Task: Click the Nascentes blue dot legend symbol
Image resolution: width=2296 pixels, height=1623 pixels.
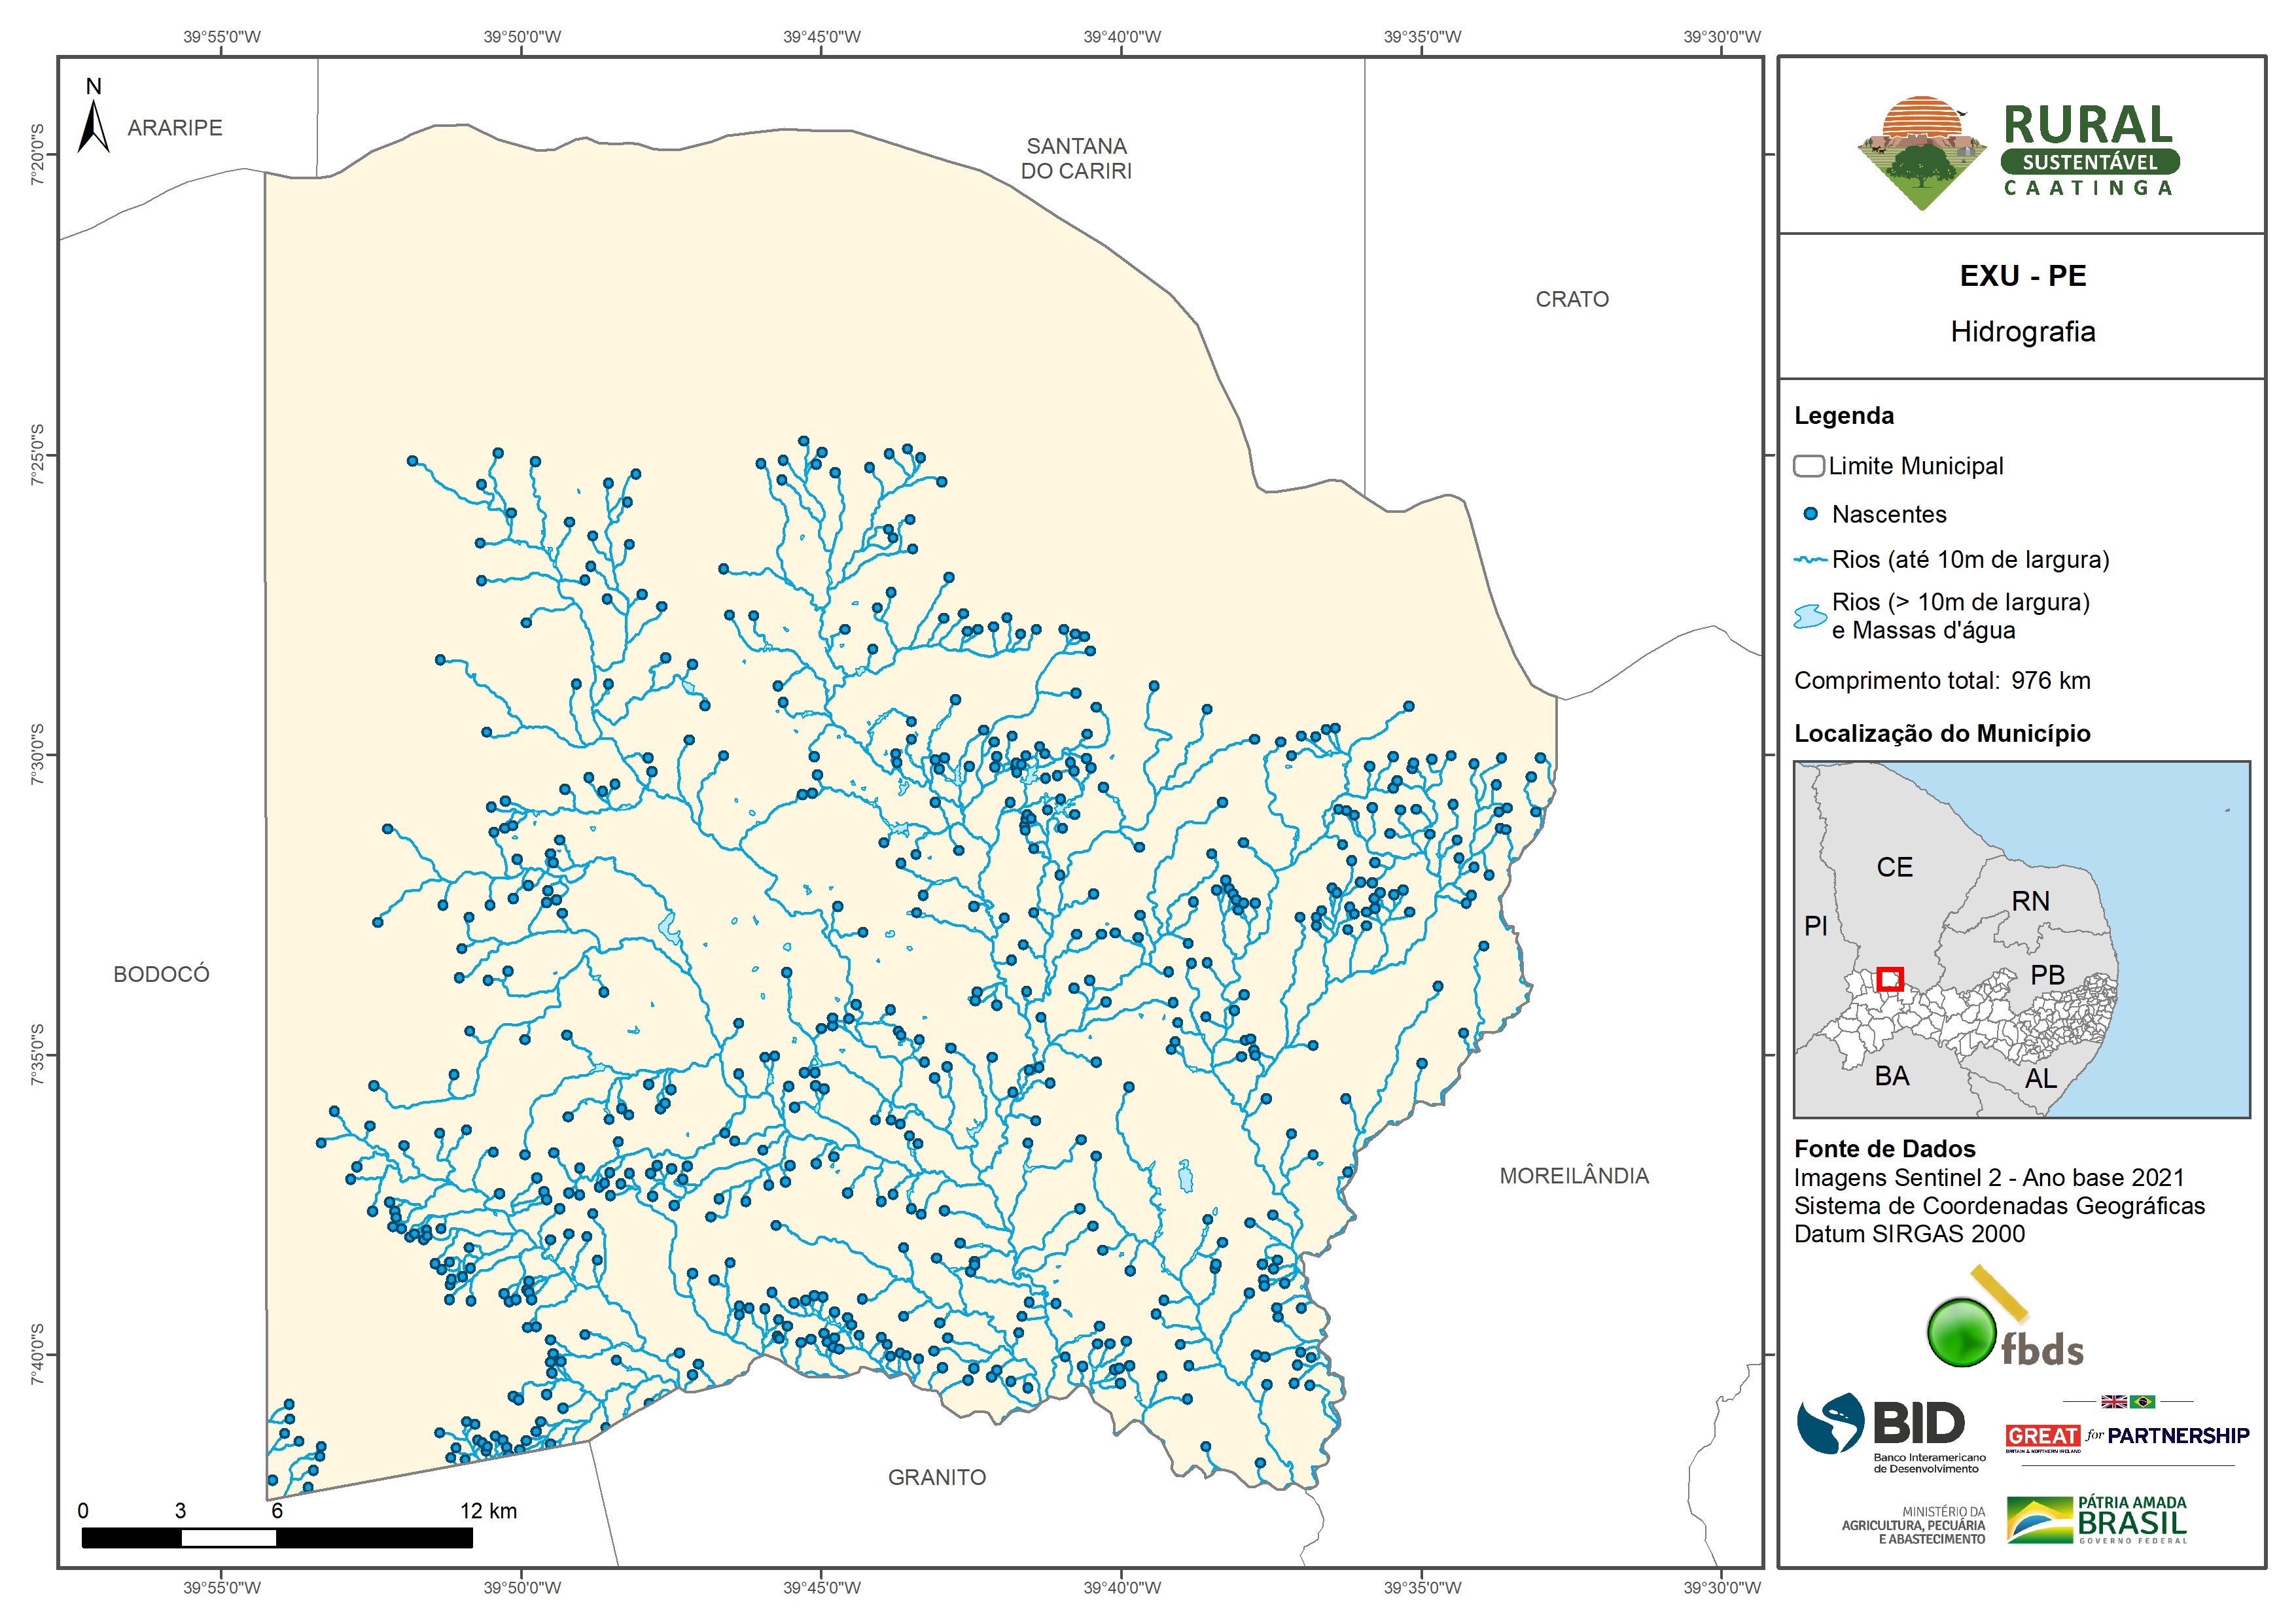Action: pyautogui.click(x=1810, y=514)
